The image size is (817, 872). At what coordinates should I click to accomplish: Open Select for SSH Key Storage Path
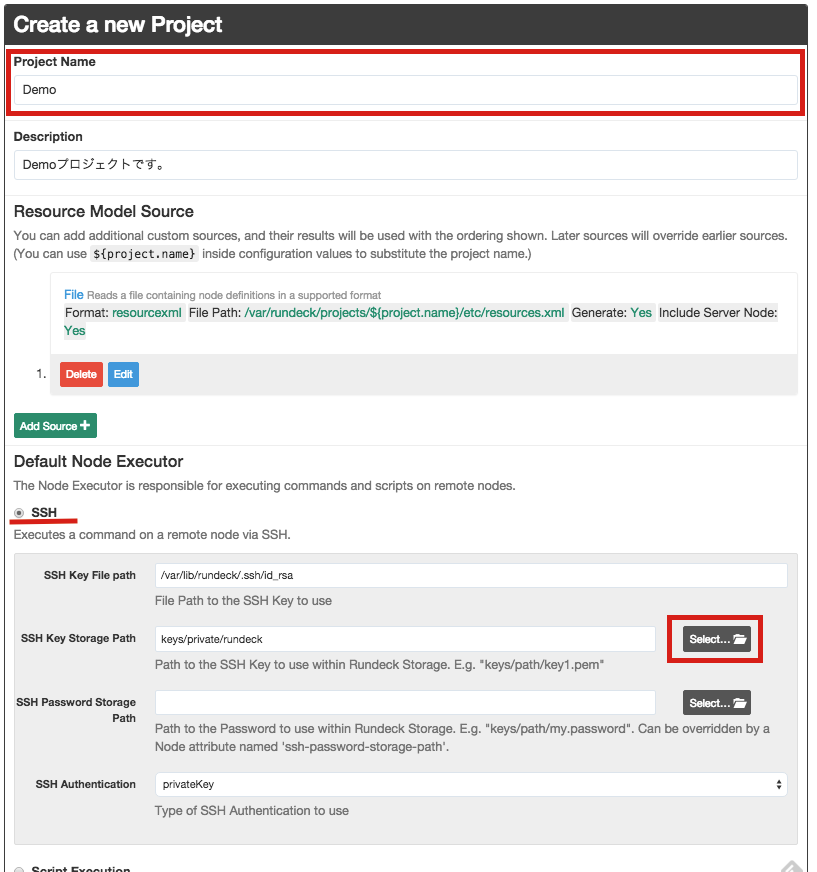tap(716, 639)
